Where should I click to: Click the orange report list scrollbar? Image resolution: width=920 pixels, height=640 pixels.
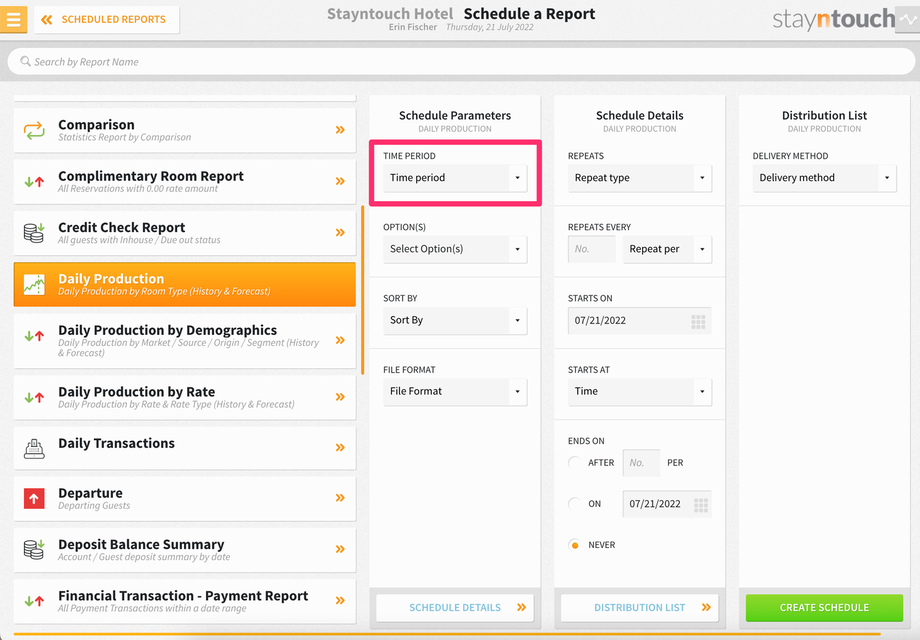pyautogui.click(x=363, y=290)
